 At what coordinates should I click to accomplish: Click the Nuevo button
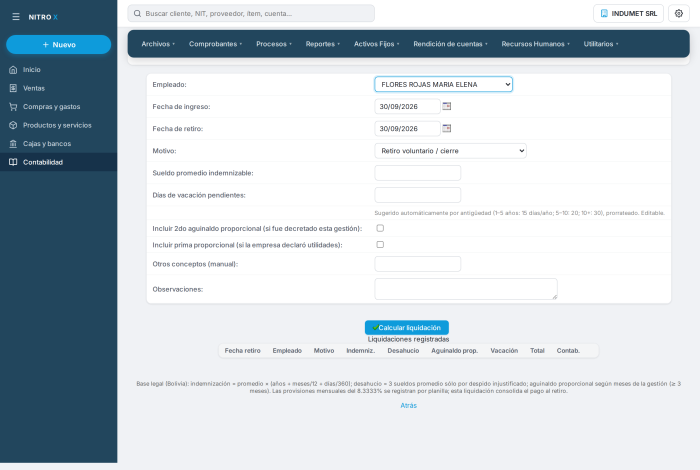(x=58, y=45)
